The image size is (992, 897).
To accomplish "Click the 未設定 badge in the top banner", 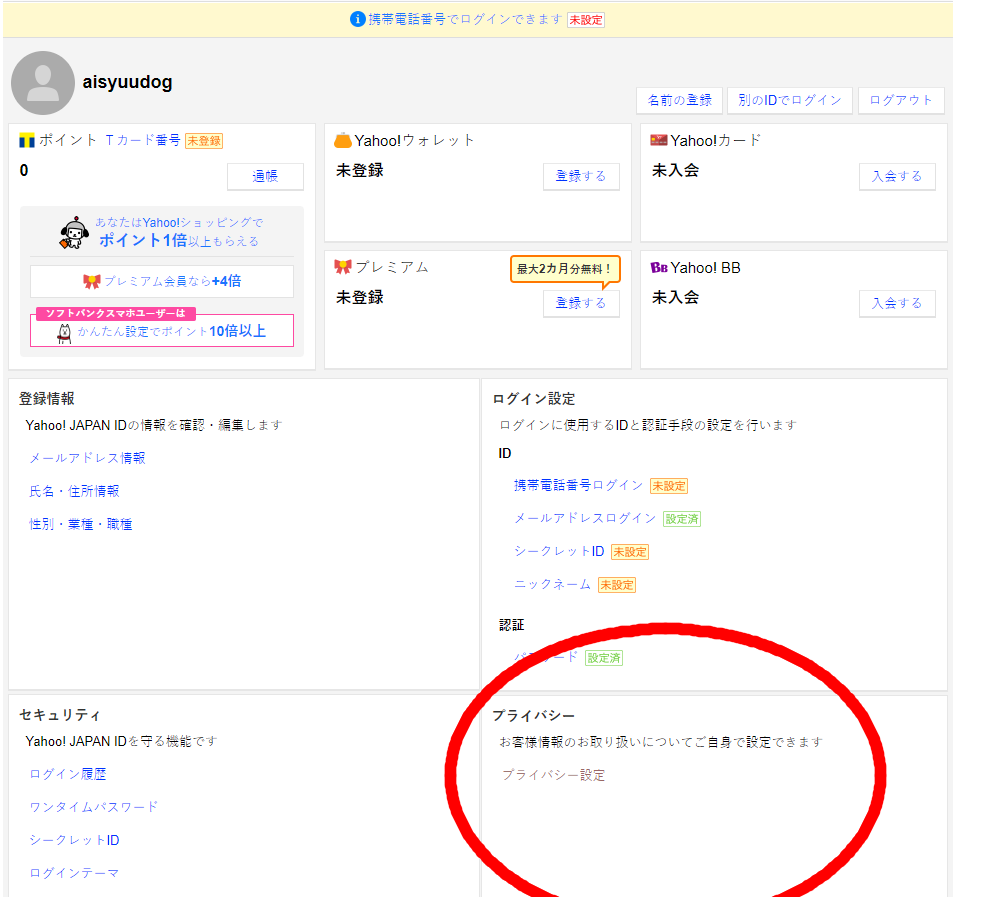I will (586, 20).
